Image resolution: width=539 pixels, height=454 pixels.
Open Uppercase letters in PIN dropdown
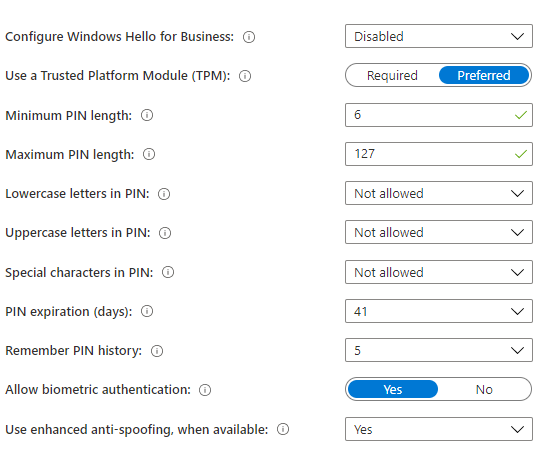pos(439,232)
